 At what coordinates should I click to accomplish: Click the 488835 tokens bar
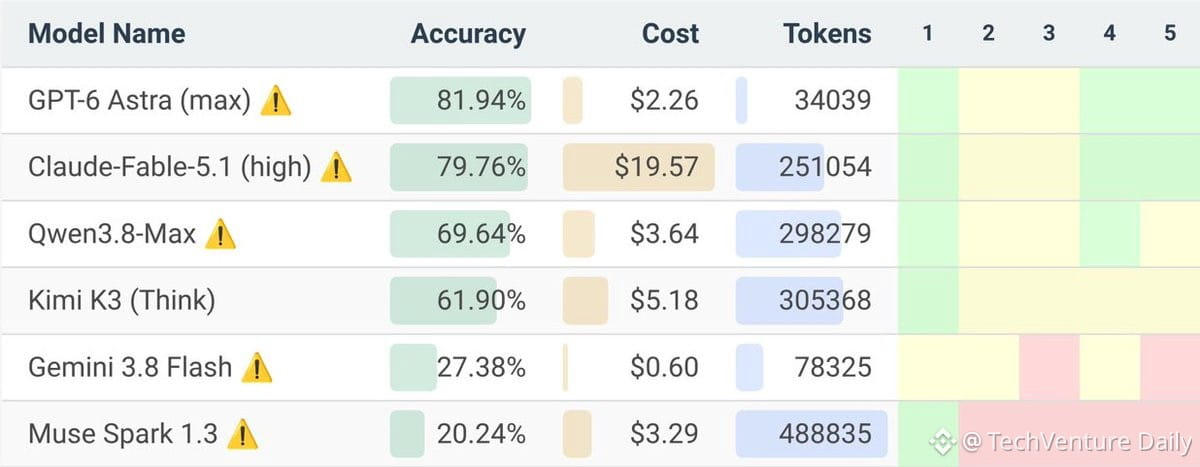[x=811, y=434]
